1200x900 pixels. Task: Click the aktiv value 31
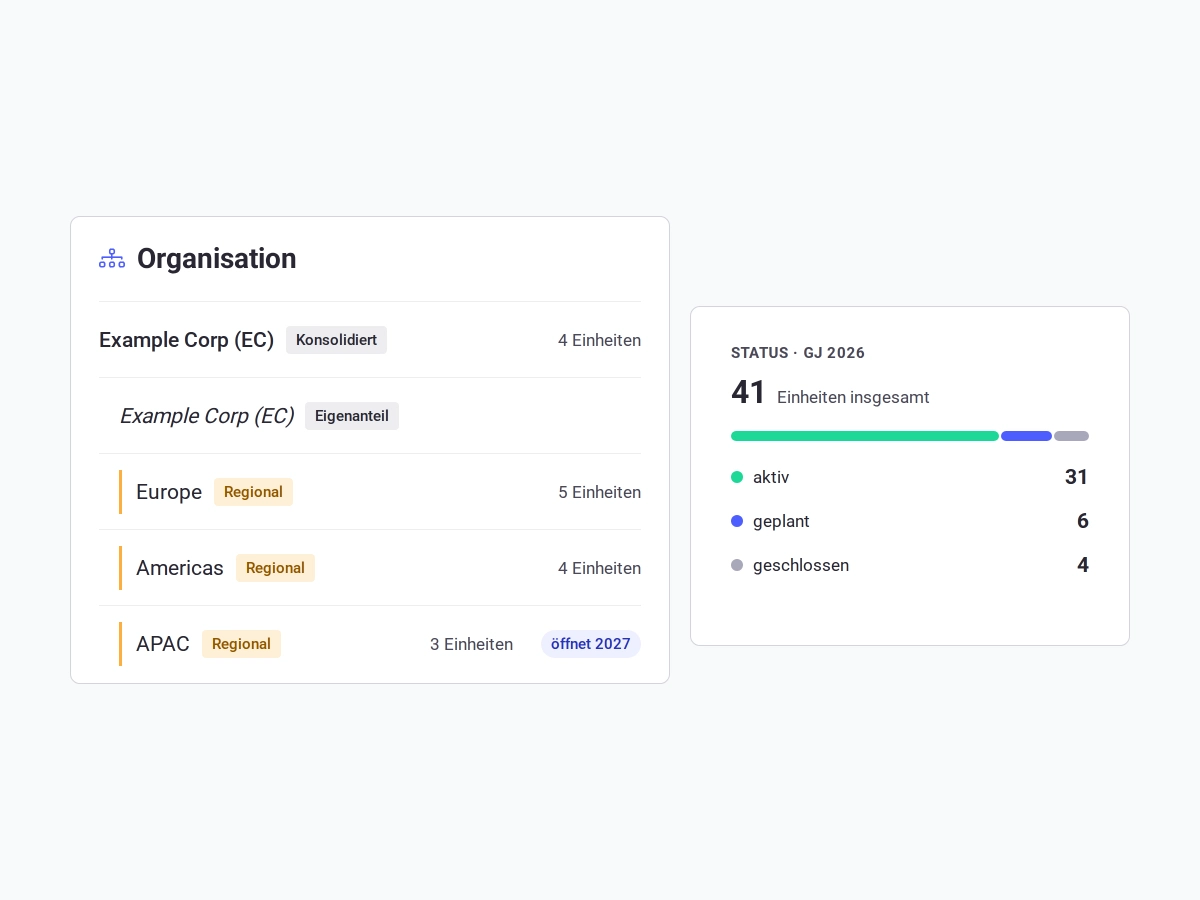tap(1077, 477)
